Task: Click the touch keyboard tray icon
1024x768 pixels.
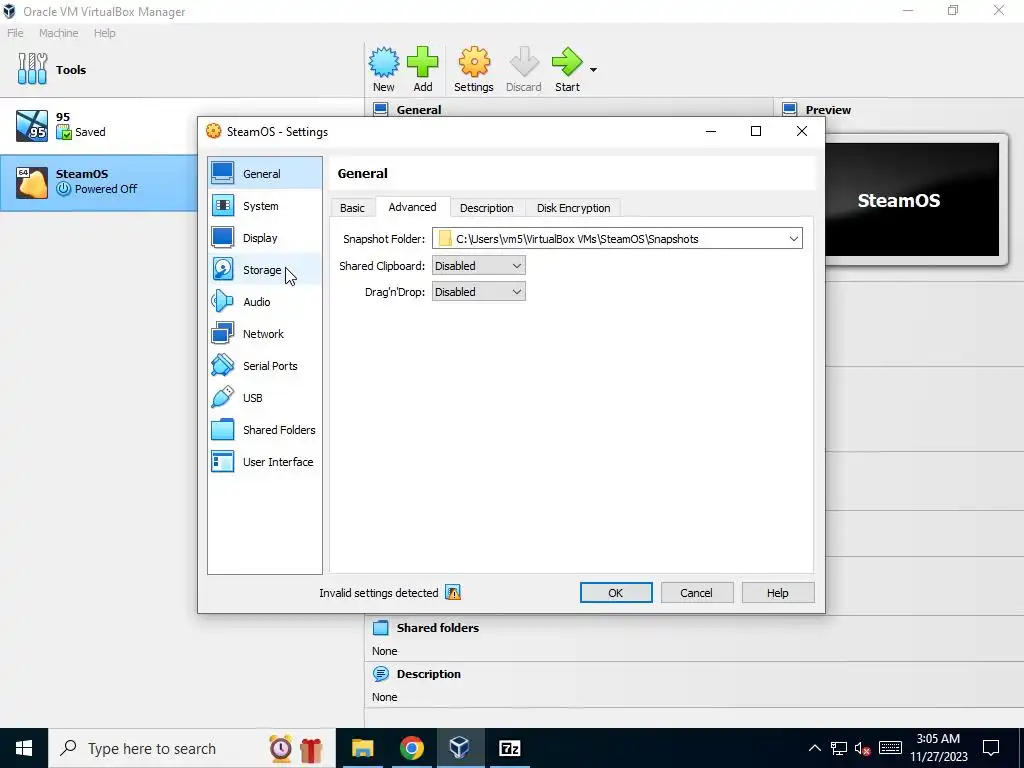Action: (x=890, y=748)
